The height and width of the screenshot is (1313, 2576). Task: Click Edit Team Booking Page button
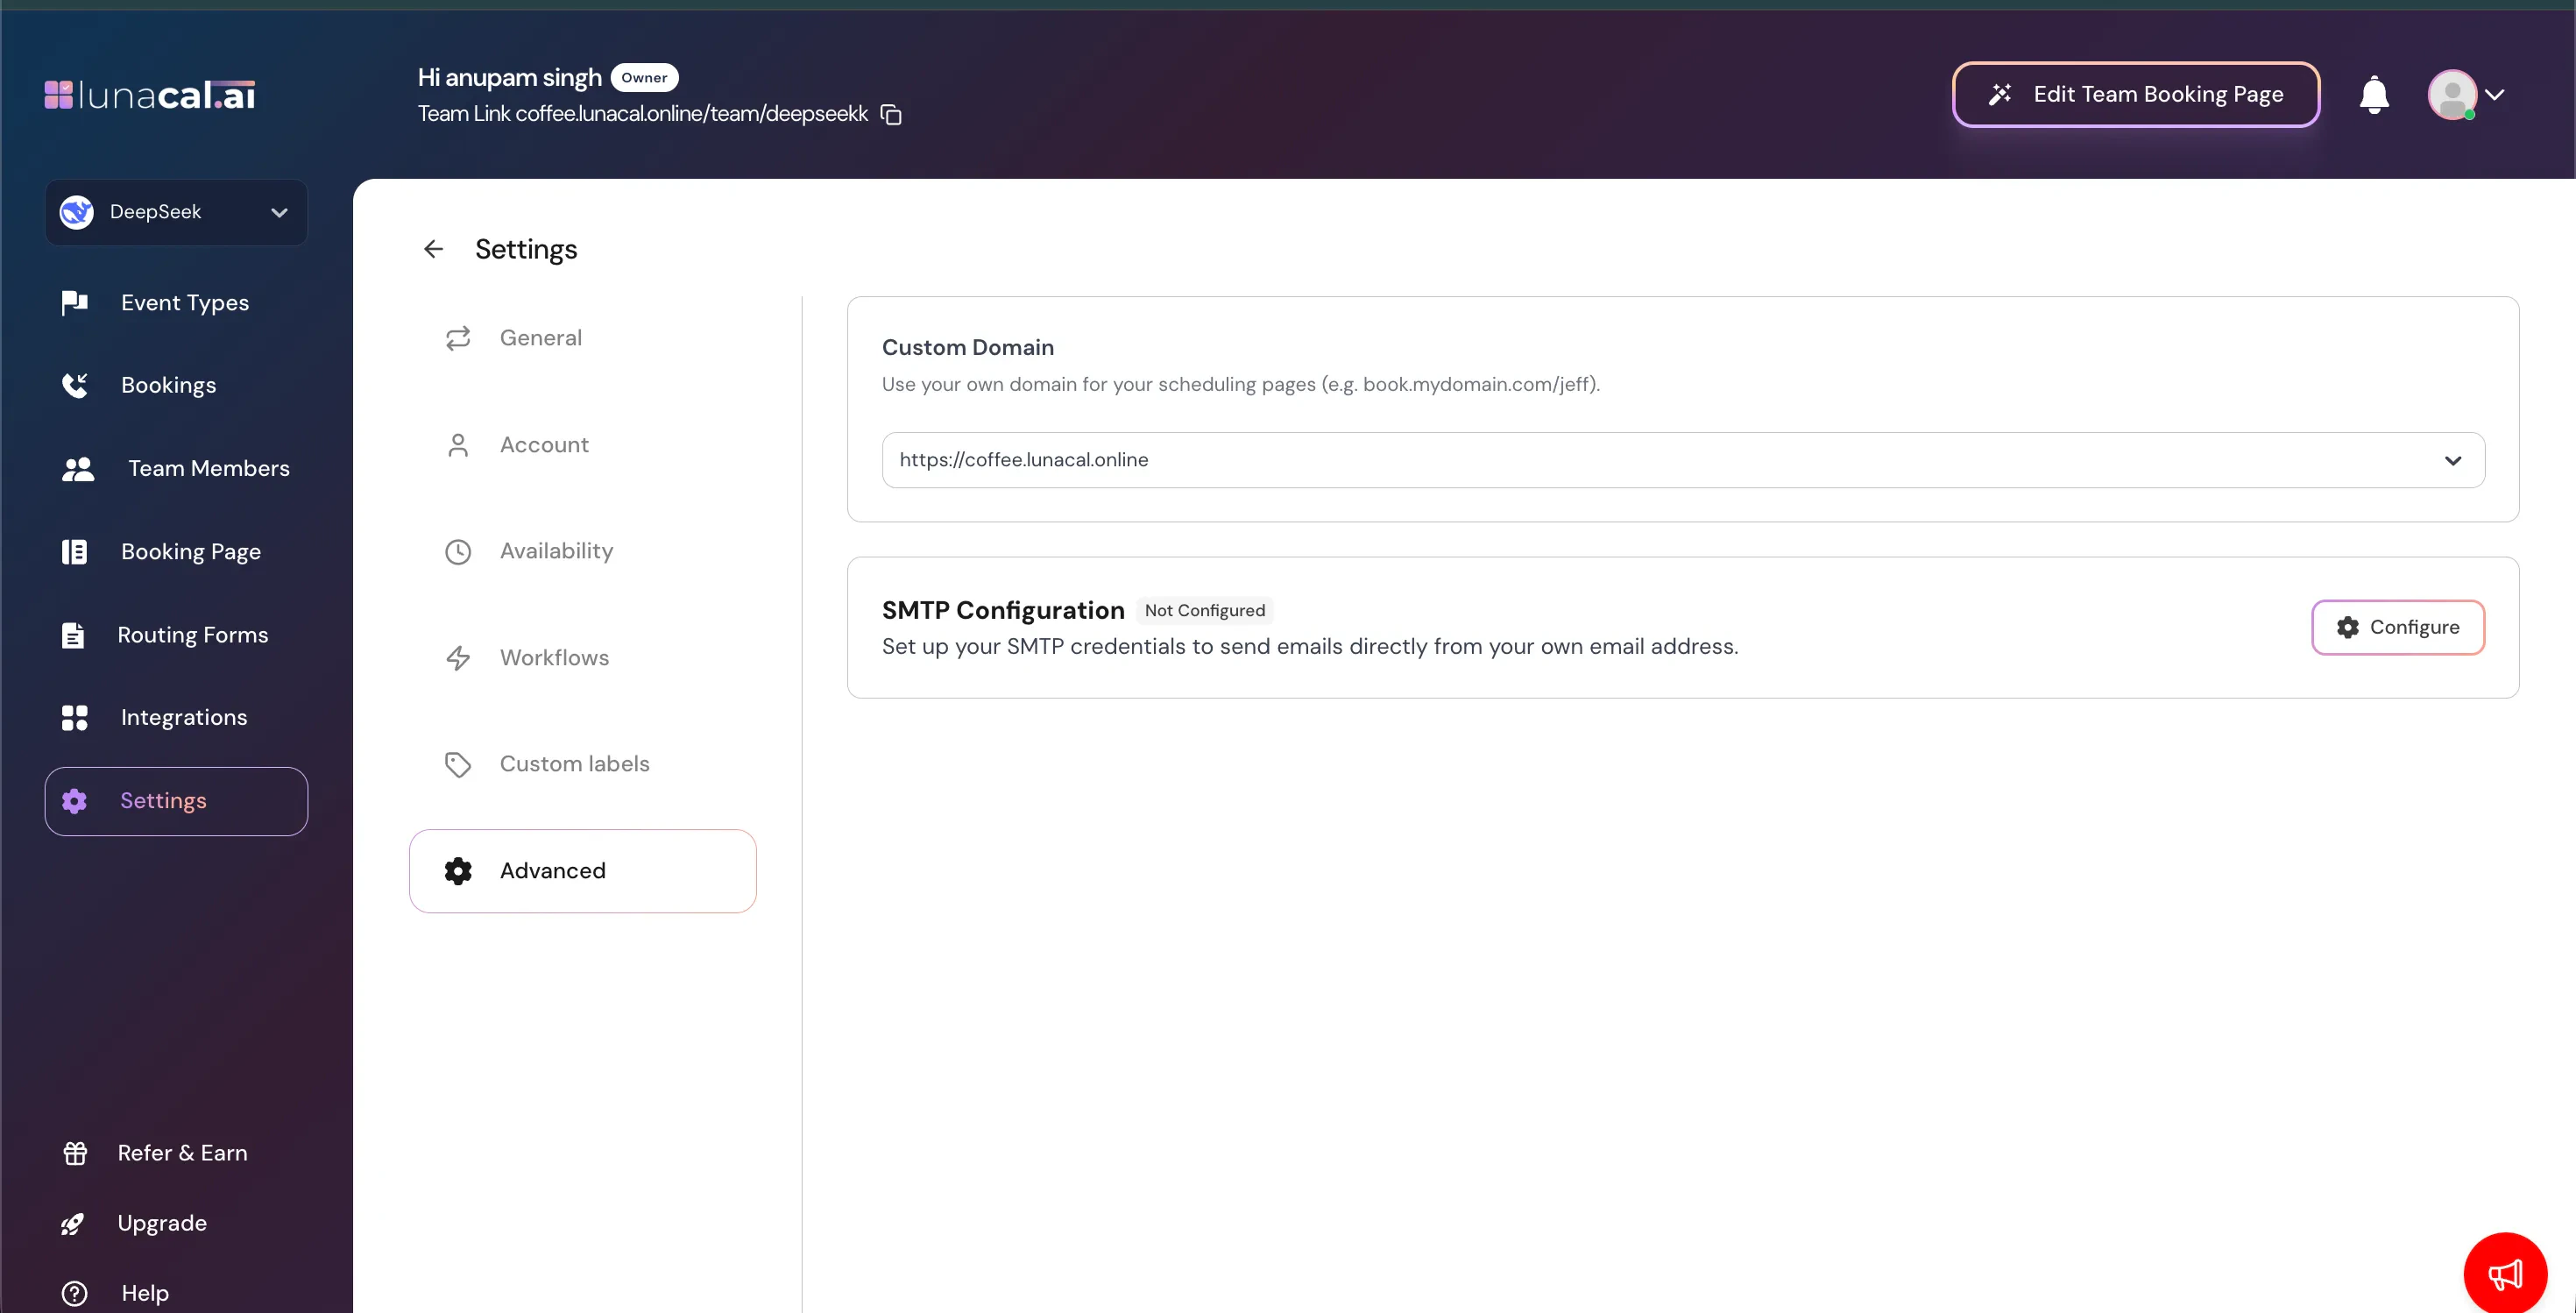(2135, 95)
